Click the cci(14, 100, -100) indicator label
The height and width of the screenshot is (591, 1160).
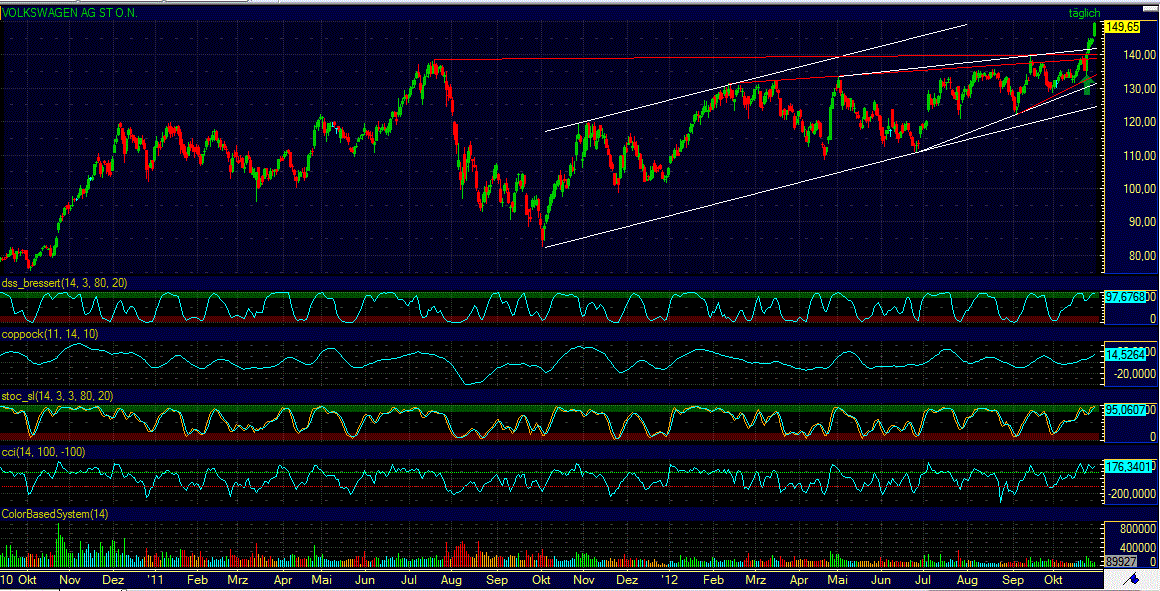42,452
